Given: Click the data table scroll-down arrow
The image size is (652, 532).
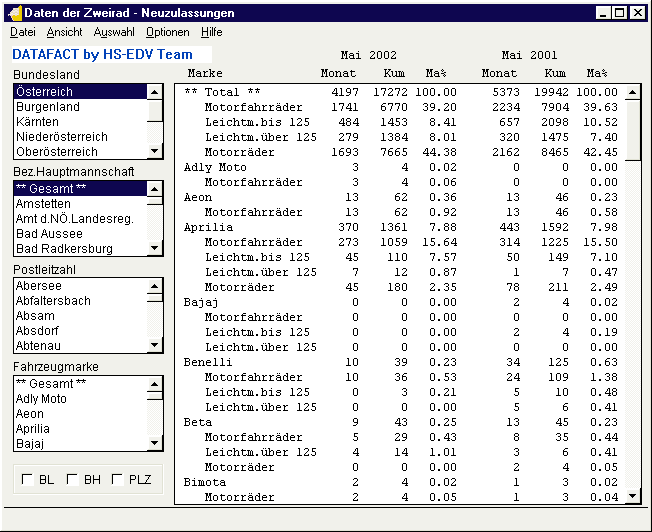Looking at the screenshot, I should [632, 495].
